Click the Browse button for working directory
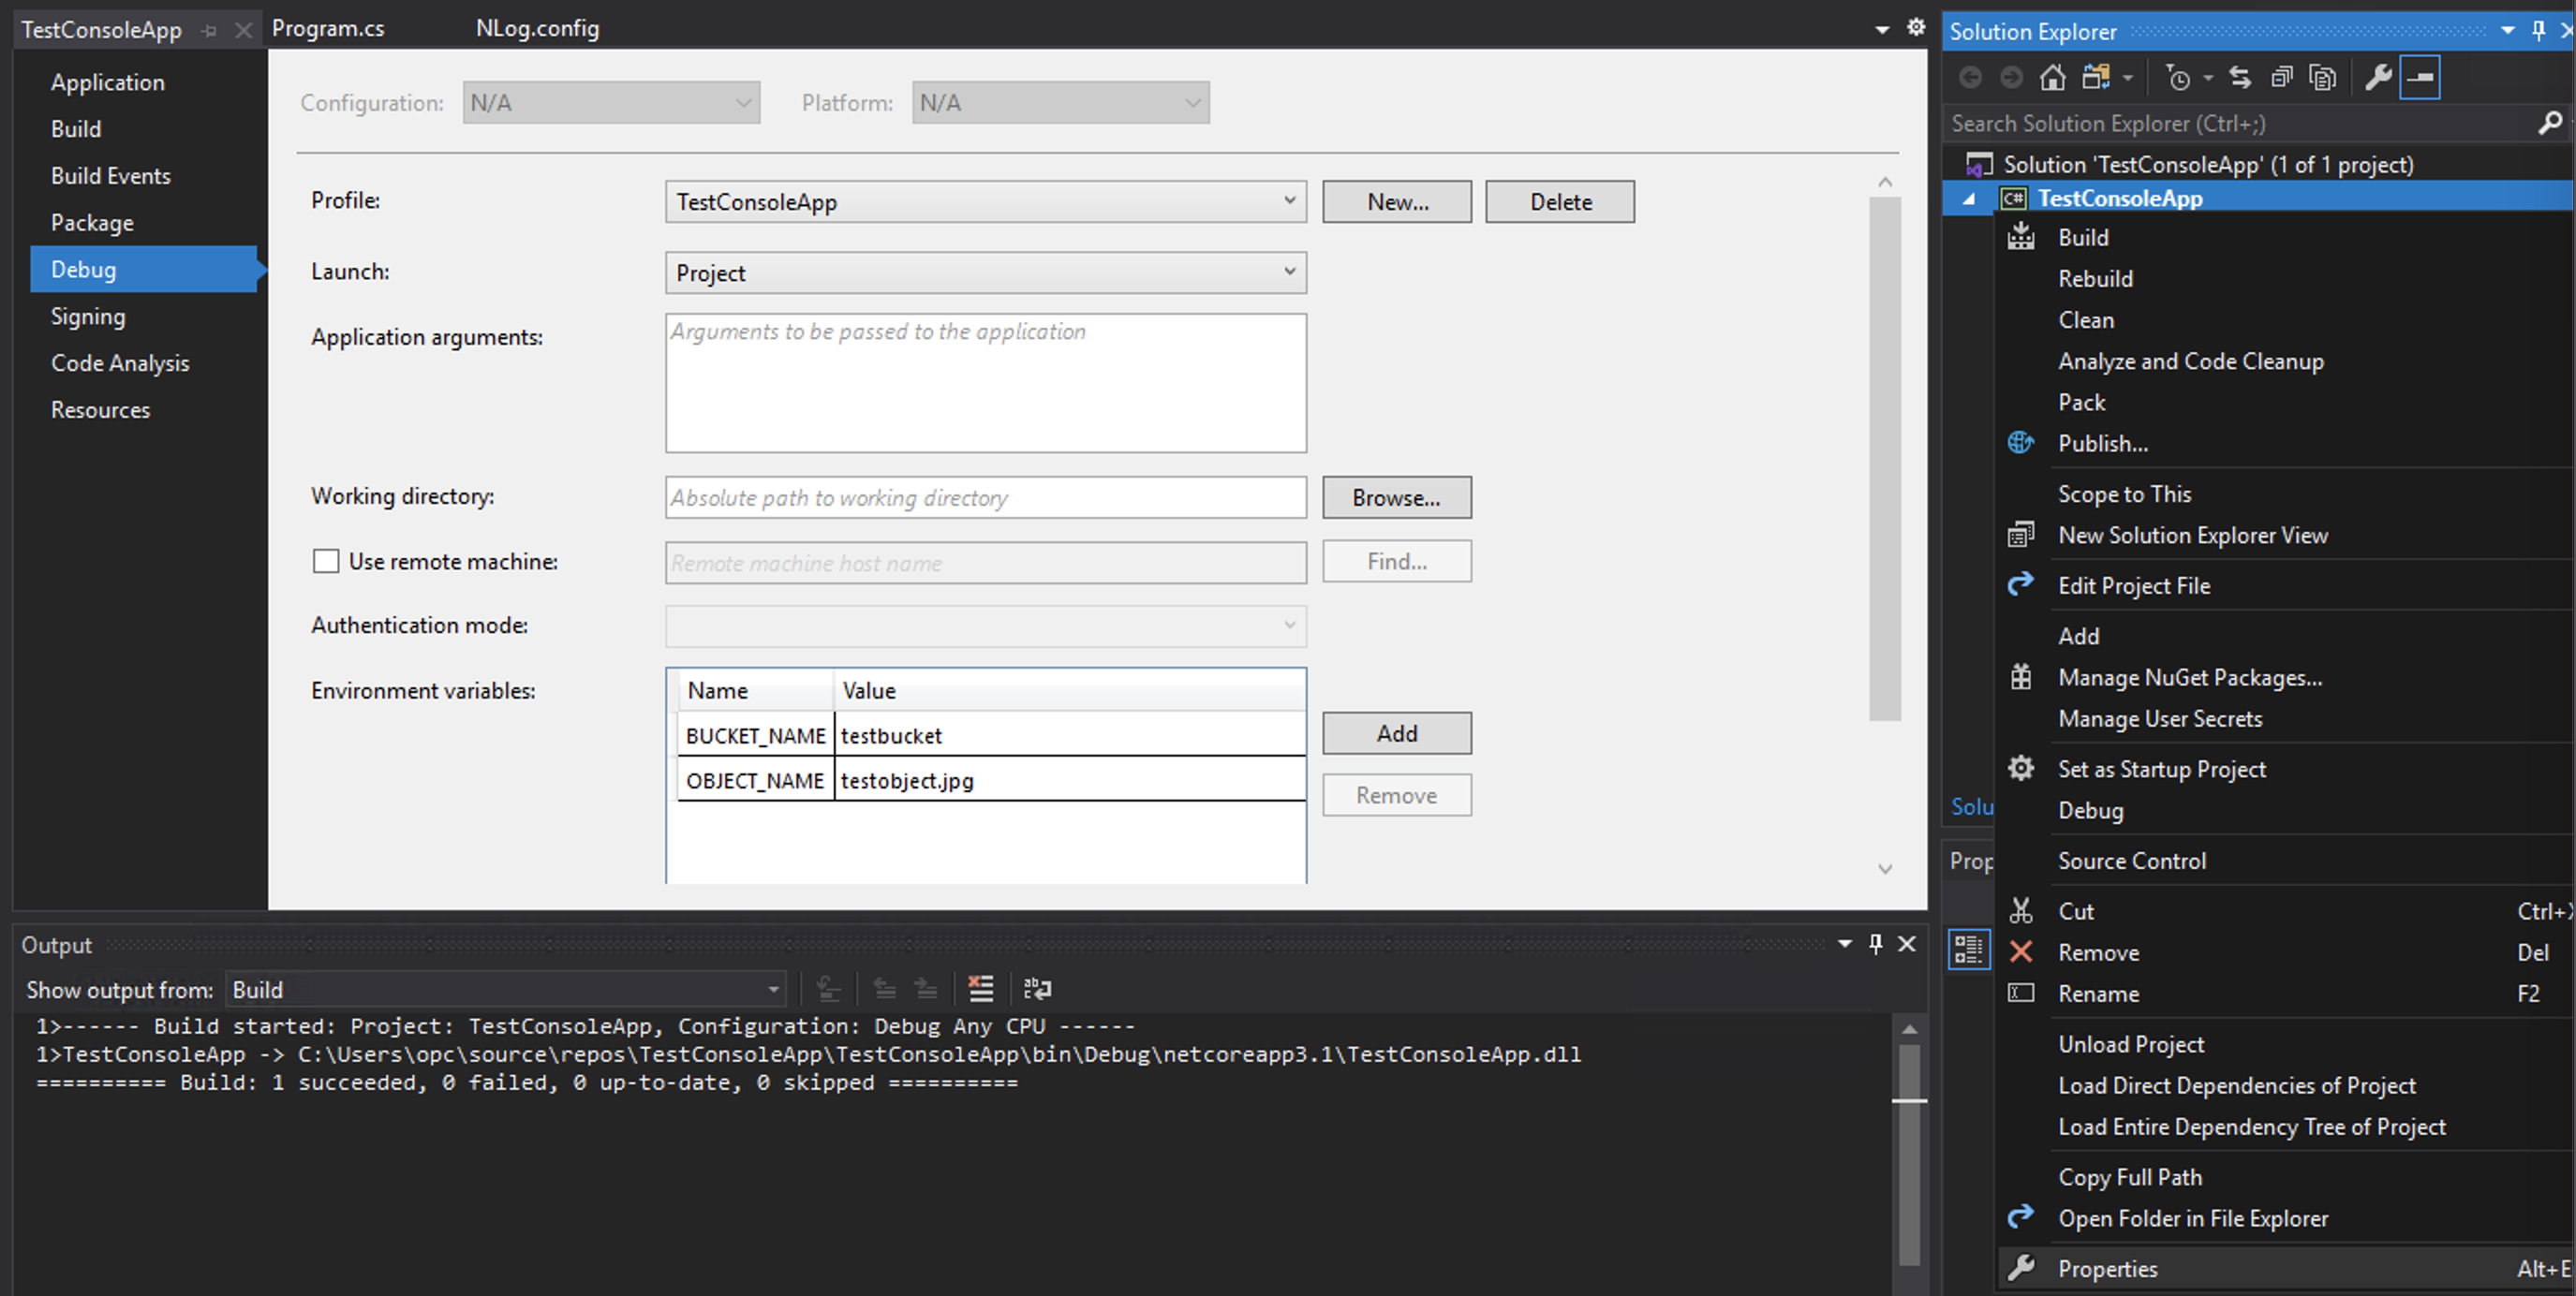2576x1296 pixels. point(1396,497)
